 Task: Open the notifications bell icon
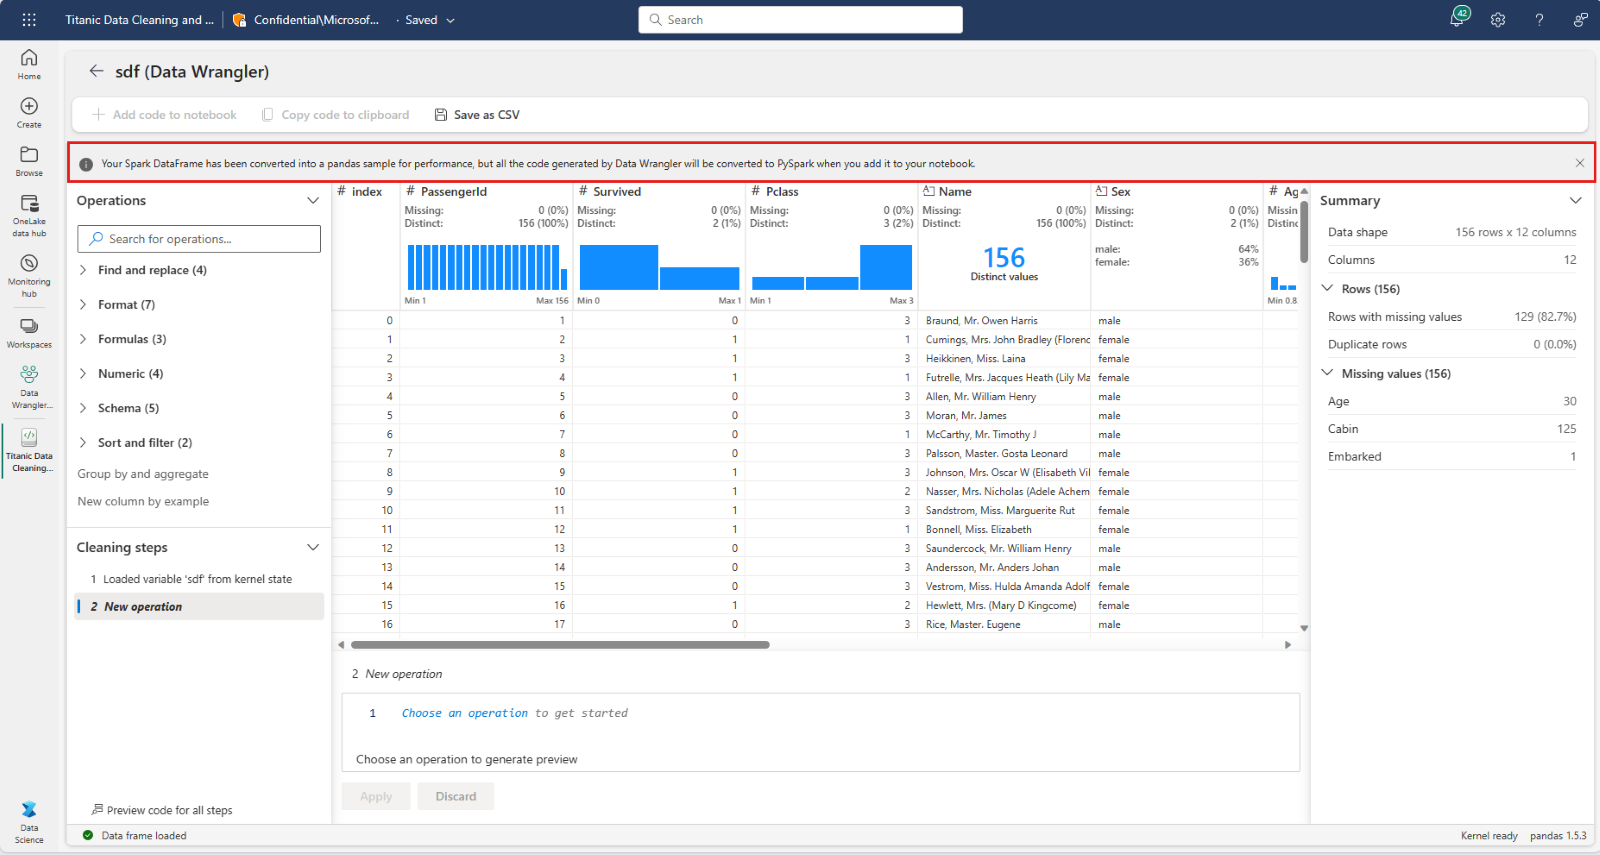click(x=1458, y=19)
